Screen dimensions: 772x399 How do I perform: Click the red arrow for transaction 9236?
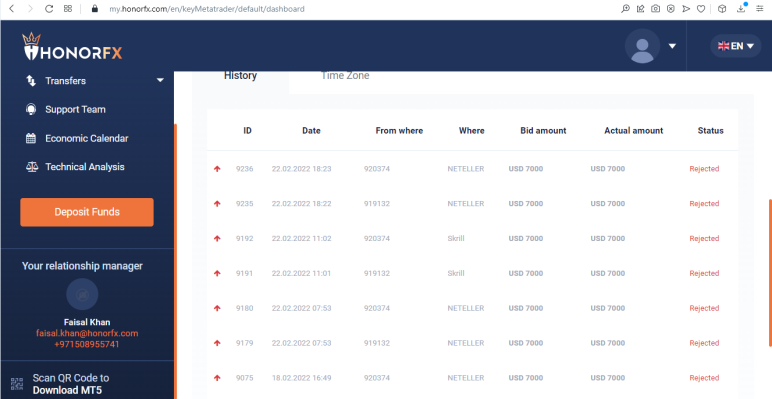point(217,169)
